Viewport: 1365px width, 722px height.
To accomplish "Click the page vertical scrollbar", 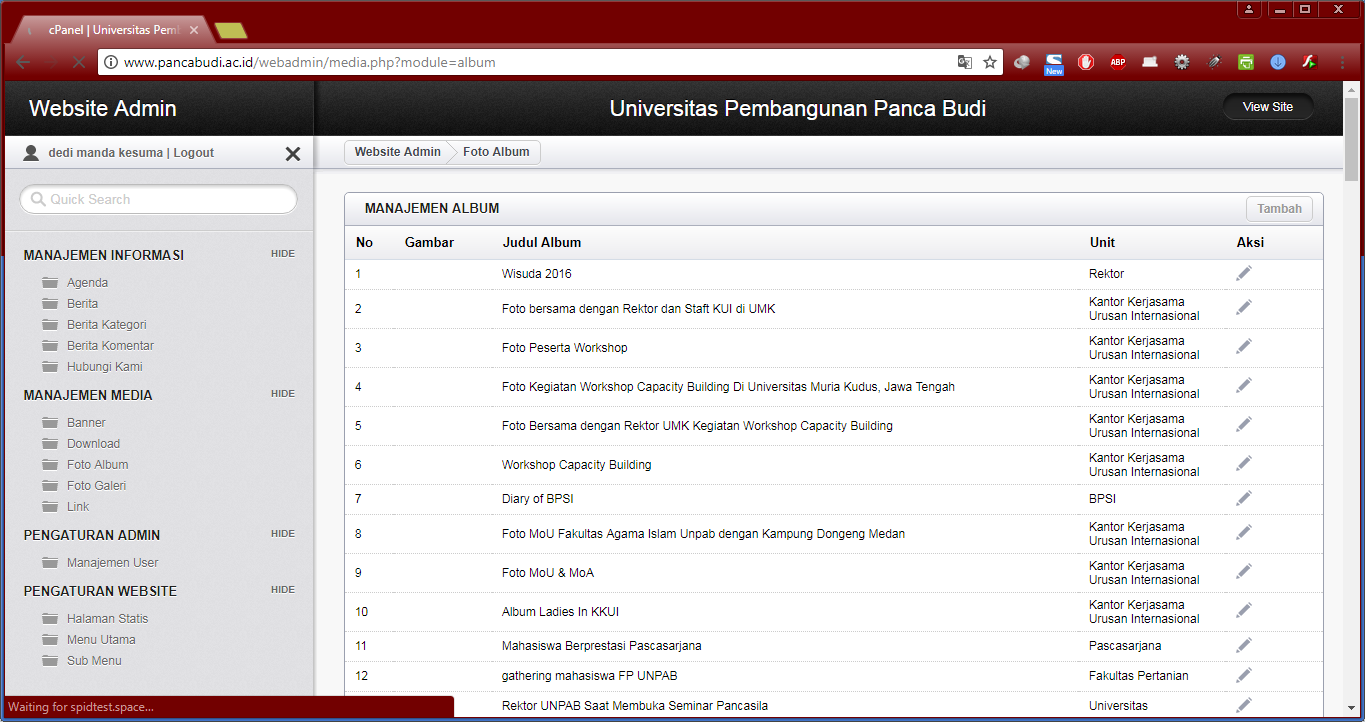I will click(1351, 400).
